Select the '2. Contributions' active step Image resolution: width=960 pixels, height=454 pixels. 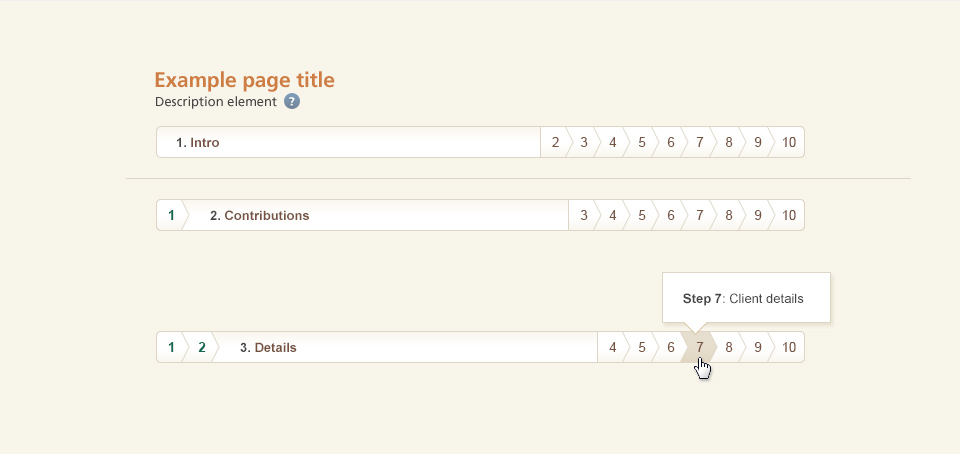point(259,215)
